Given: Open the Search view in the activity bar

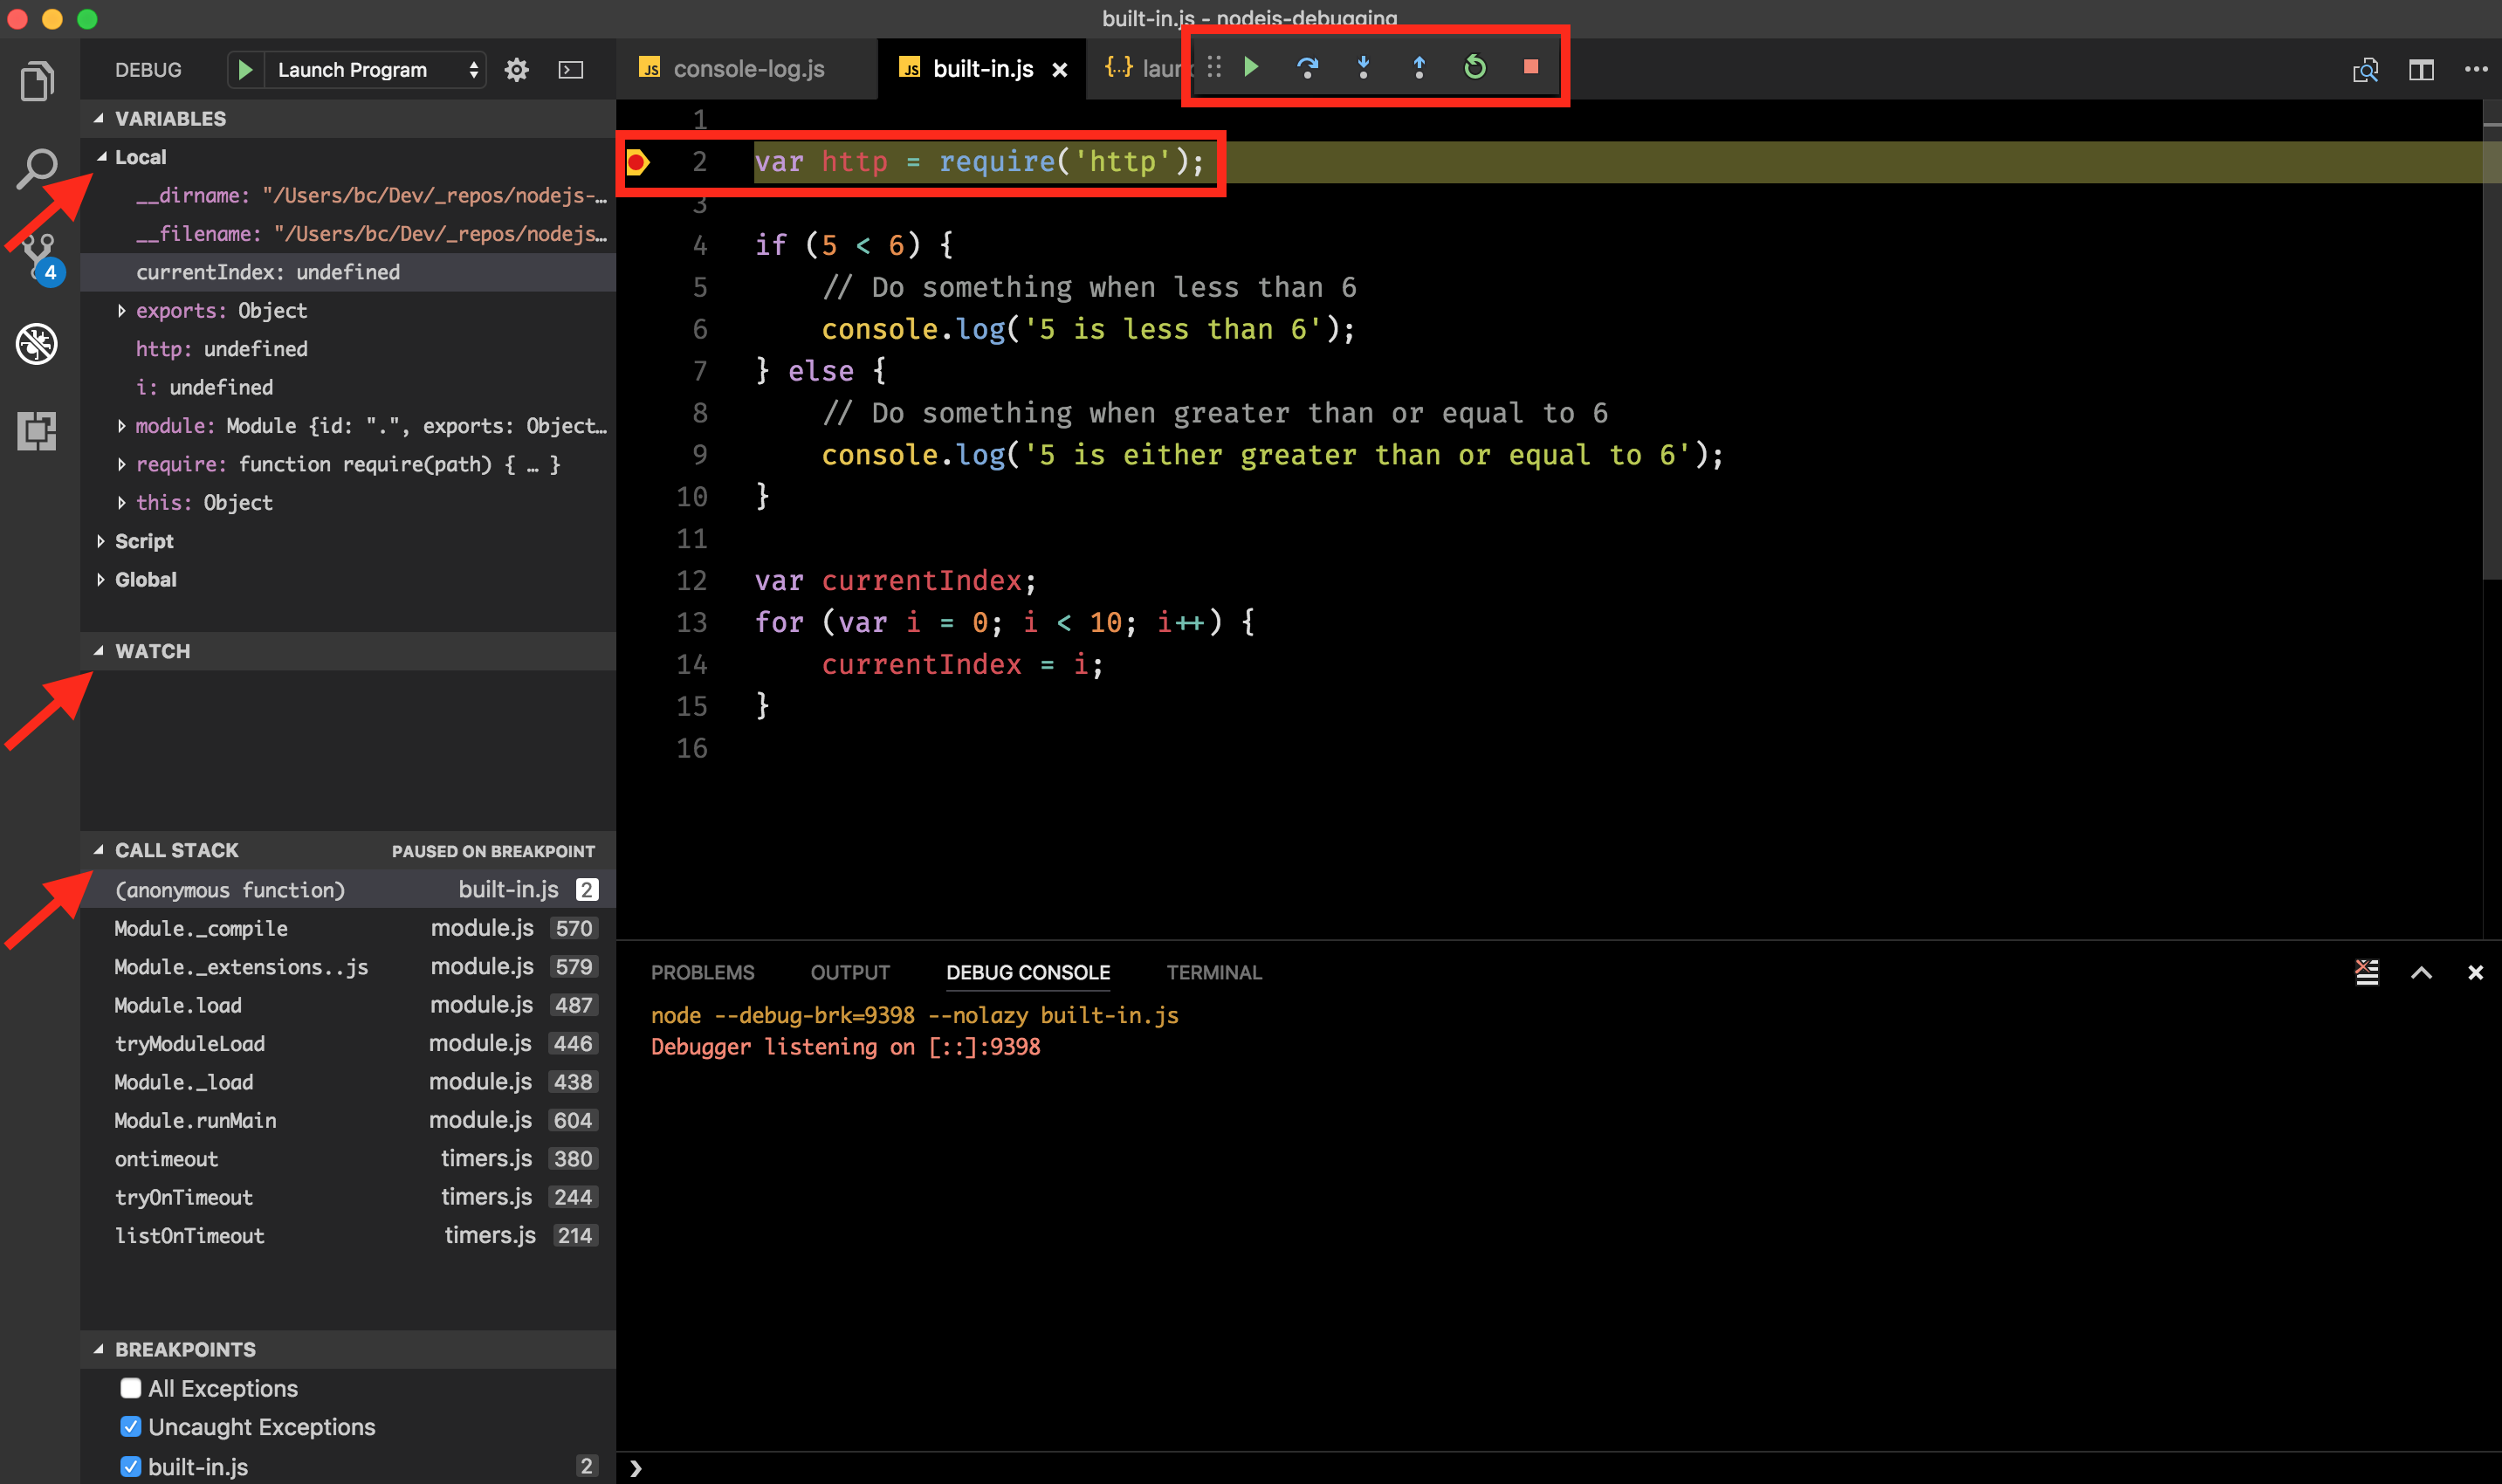Looking at the screenshot, I should tap(38, 168).
